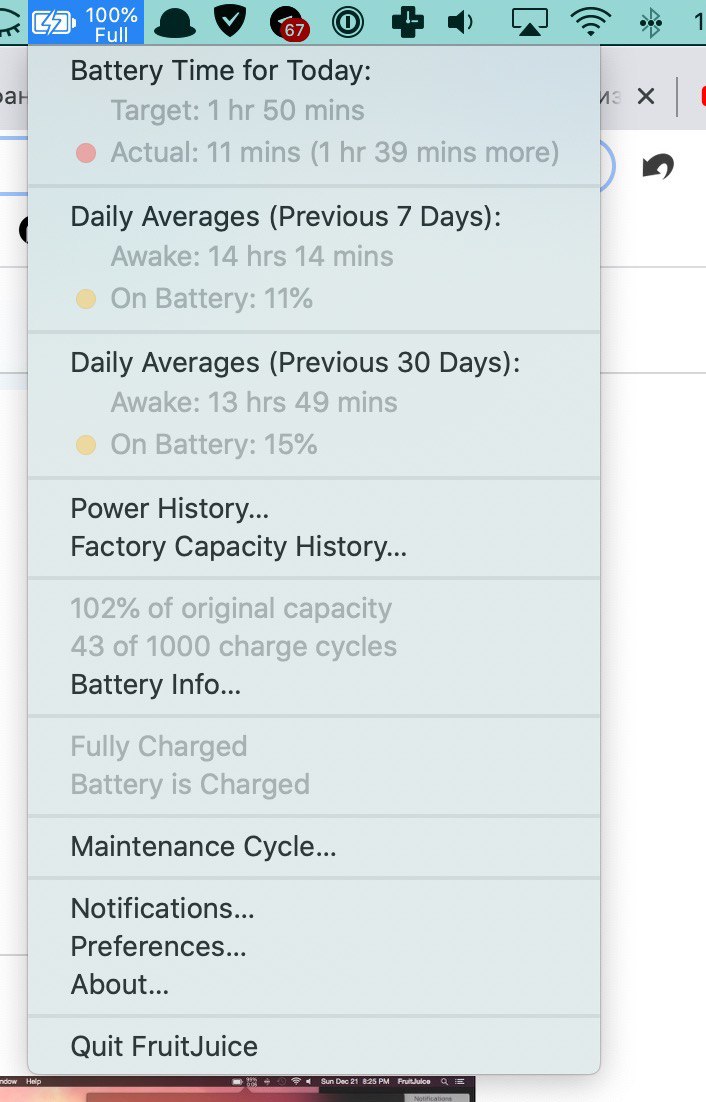Click the shield checkmark menu bar icon
Screen dimensions: 706x1102
coord(230,22)
